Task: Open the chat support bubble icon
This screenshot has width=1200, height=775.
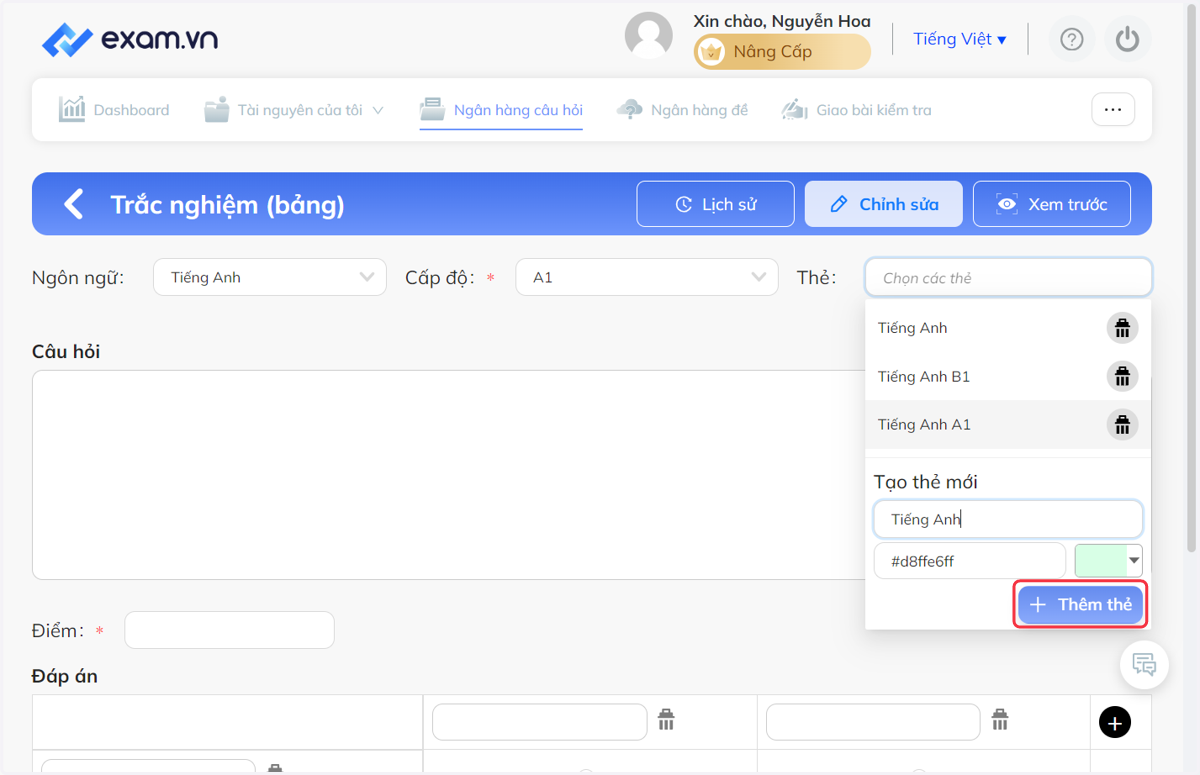Action: 1144,664
